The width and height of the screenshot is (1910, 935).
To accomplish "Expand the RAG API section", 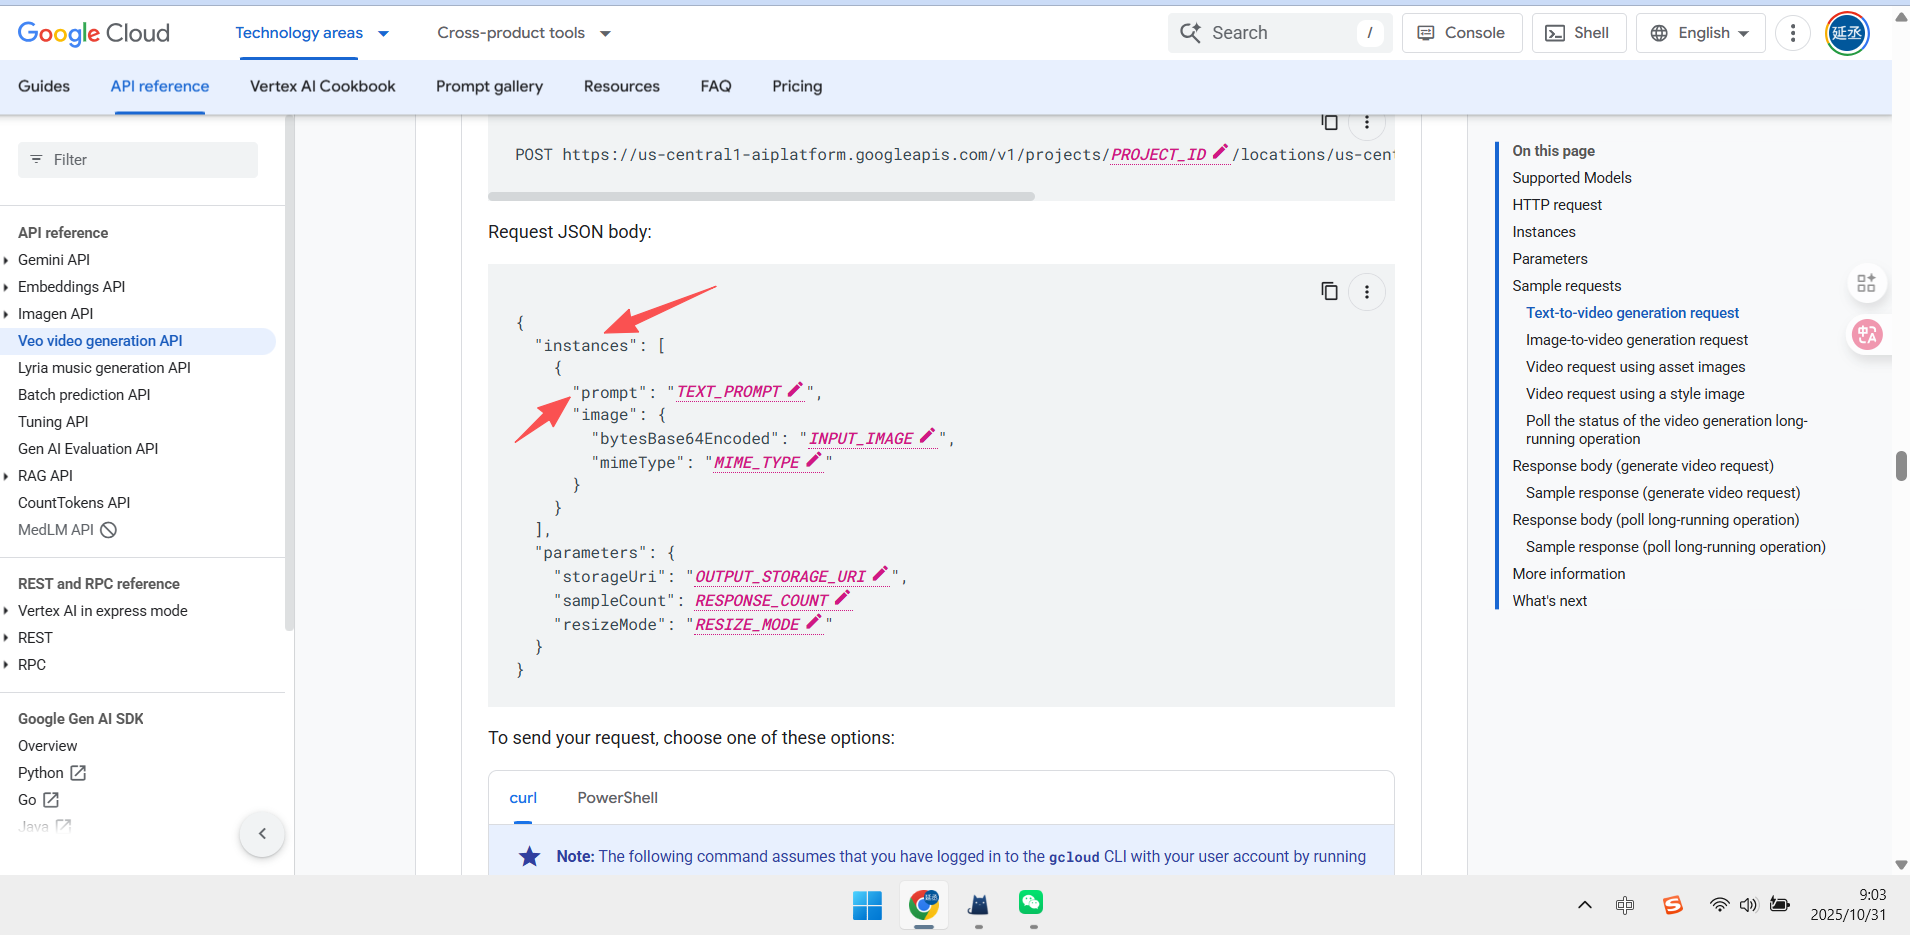I will pyautogui.click(x=6, y=476).
